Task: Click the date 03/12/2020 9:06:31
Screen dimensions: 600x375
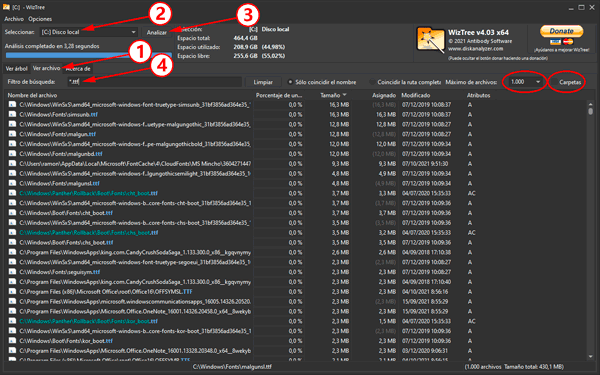Action: point(425,351)
